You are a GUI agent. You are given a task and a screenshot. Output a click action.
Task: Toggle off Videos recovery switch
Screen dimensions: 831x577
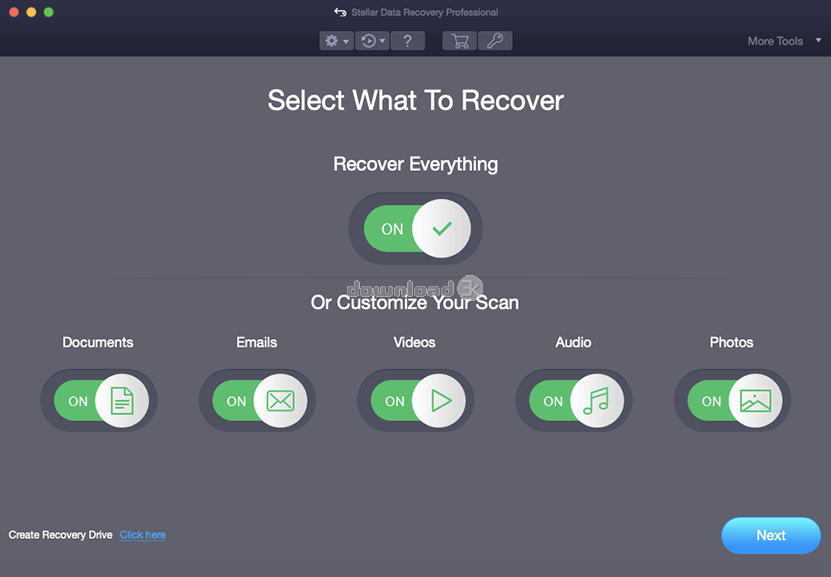(x=418, y=401)
